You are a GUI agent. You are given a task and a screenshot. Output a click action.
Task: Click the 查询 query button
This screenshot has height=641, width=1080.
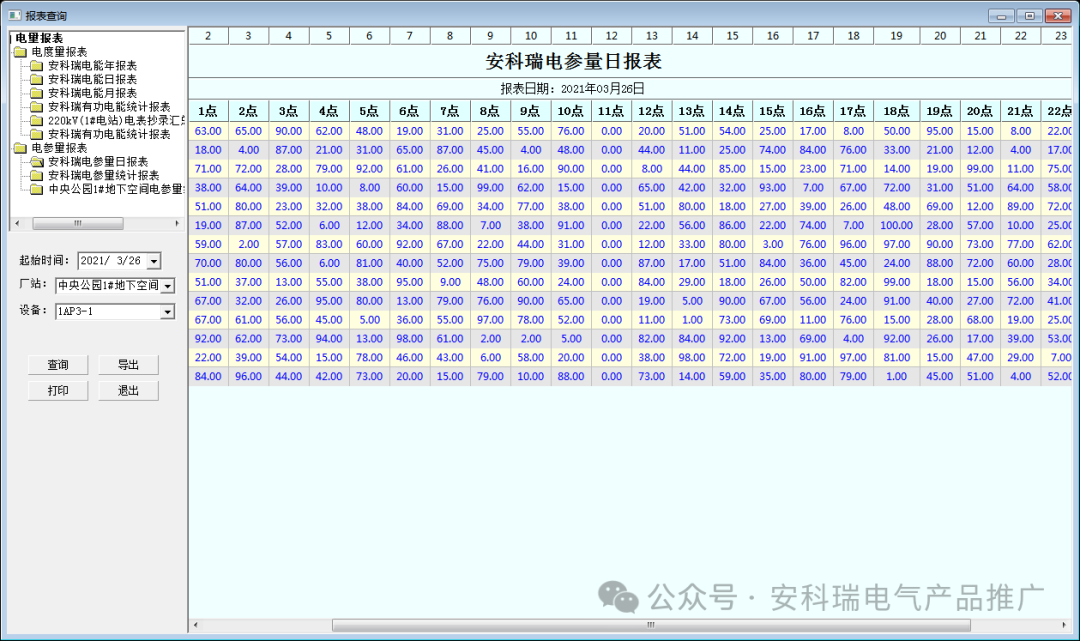[57, 364]
